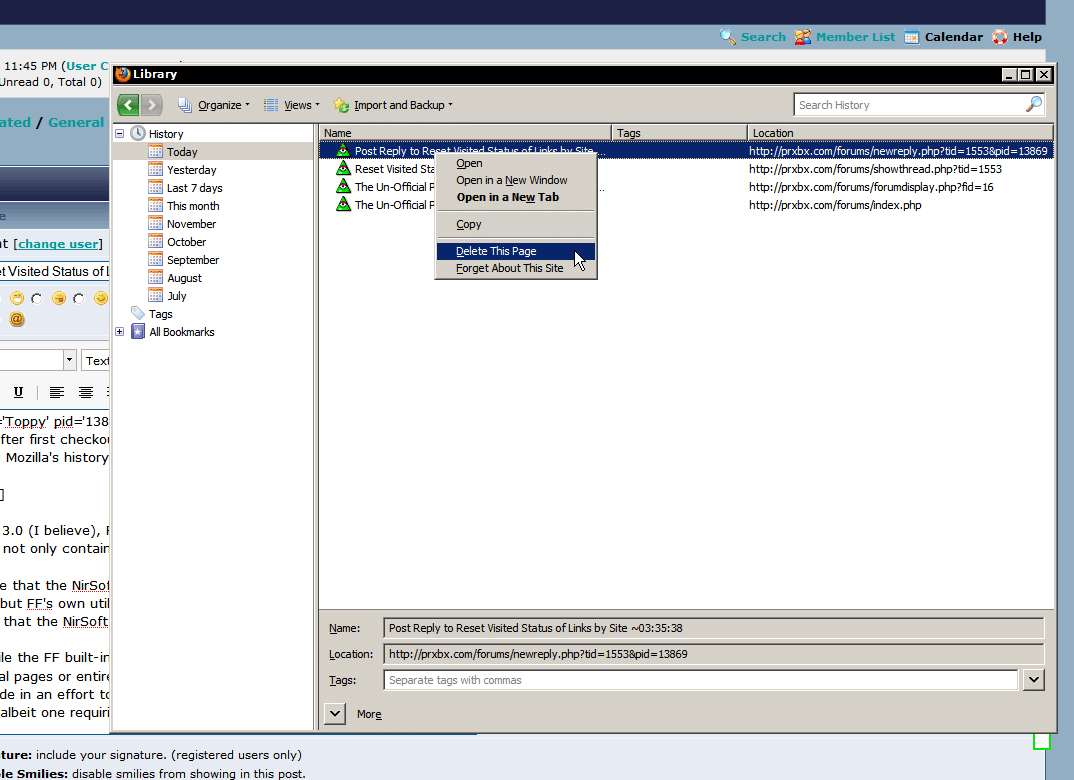Select radio button left of the smiling face
The width and height of the screenshot is (1074, 780).
79,298
